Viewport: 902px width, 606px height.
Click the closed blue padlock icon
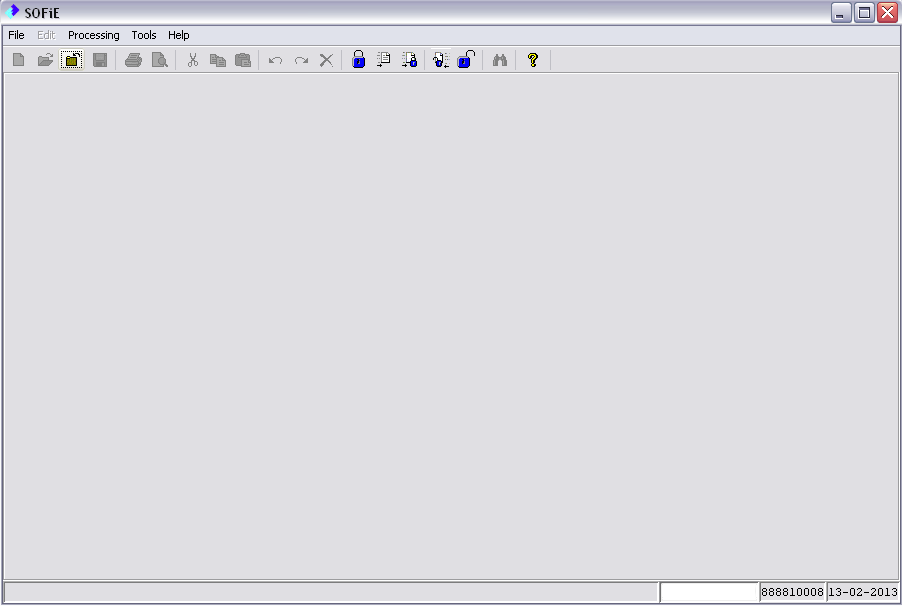click(358, 60)
